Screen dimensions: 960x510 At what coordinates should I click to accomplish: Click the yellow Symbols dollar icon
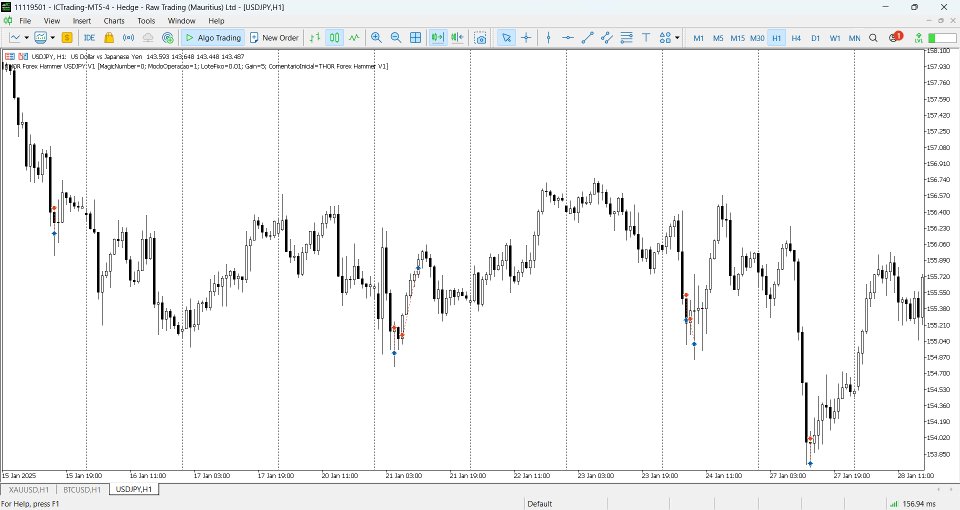click(x=67, y=37)
